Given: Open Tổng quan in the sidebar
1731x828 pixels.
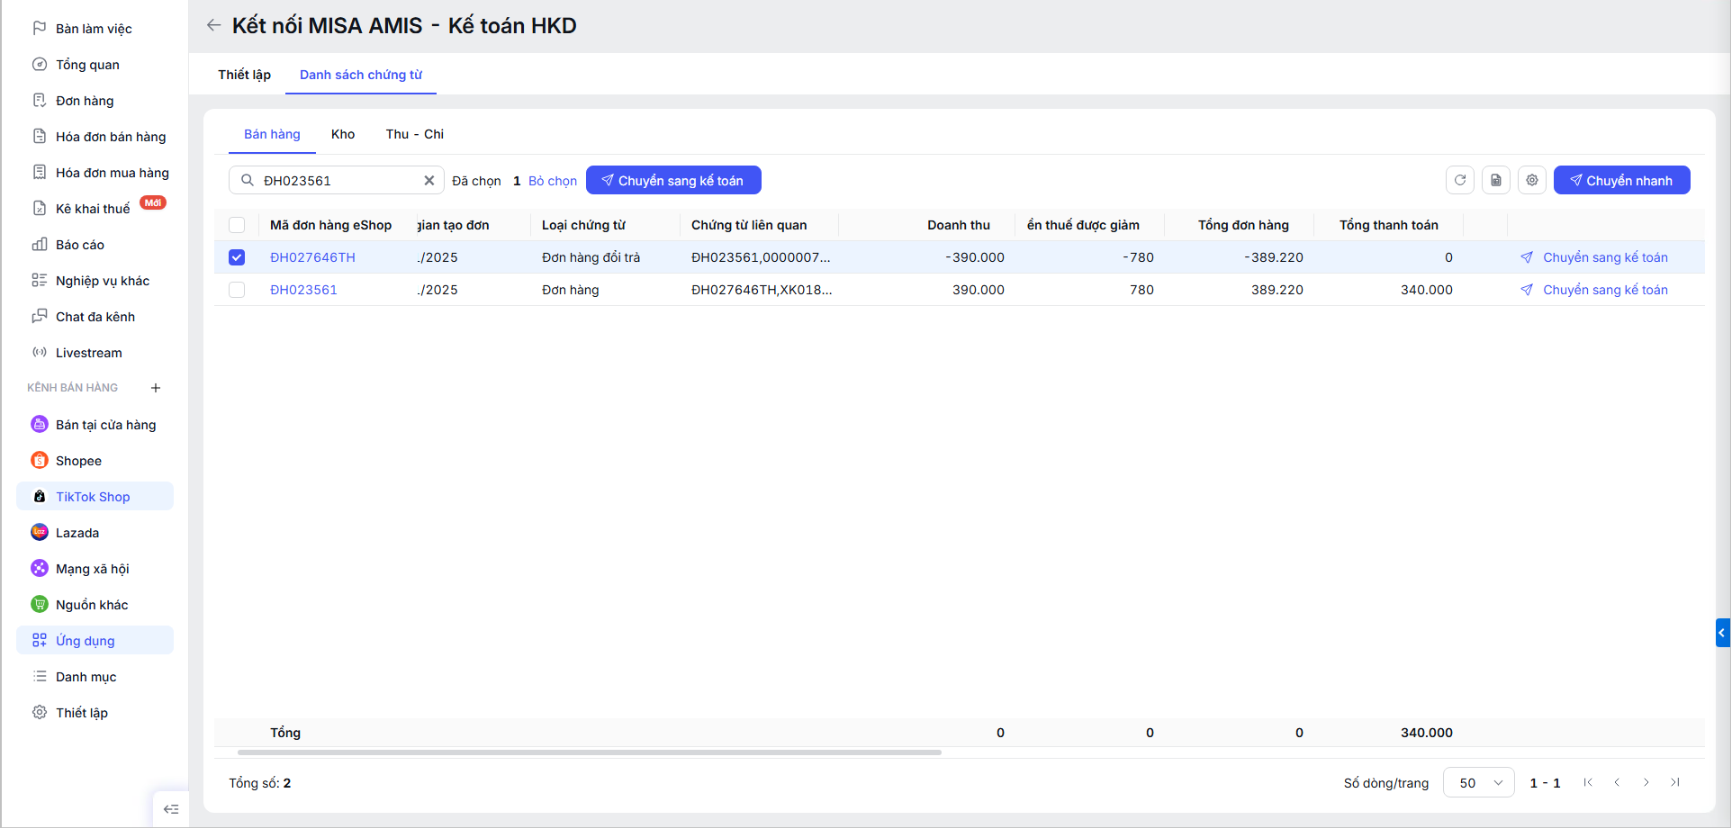Looking at the screenshot, I should tap(87, 65).
